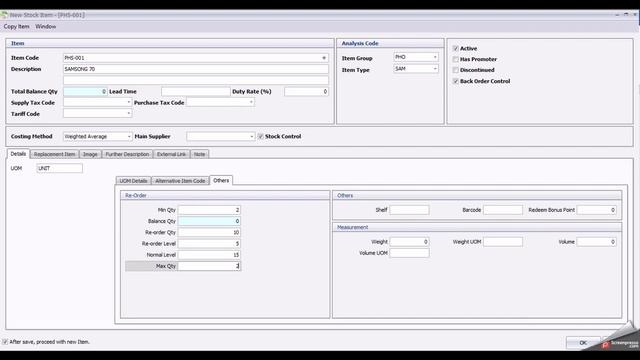Viewport: 640px width, 360px height.
Task: Tick the Discontinued checkbox
Action: point(456,70)
